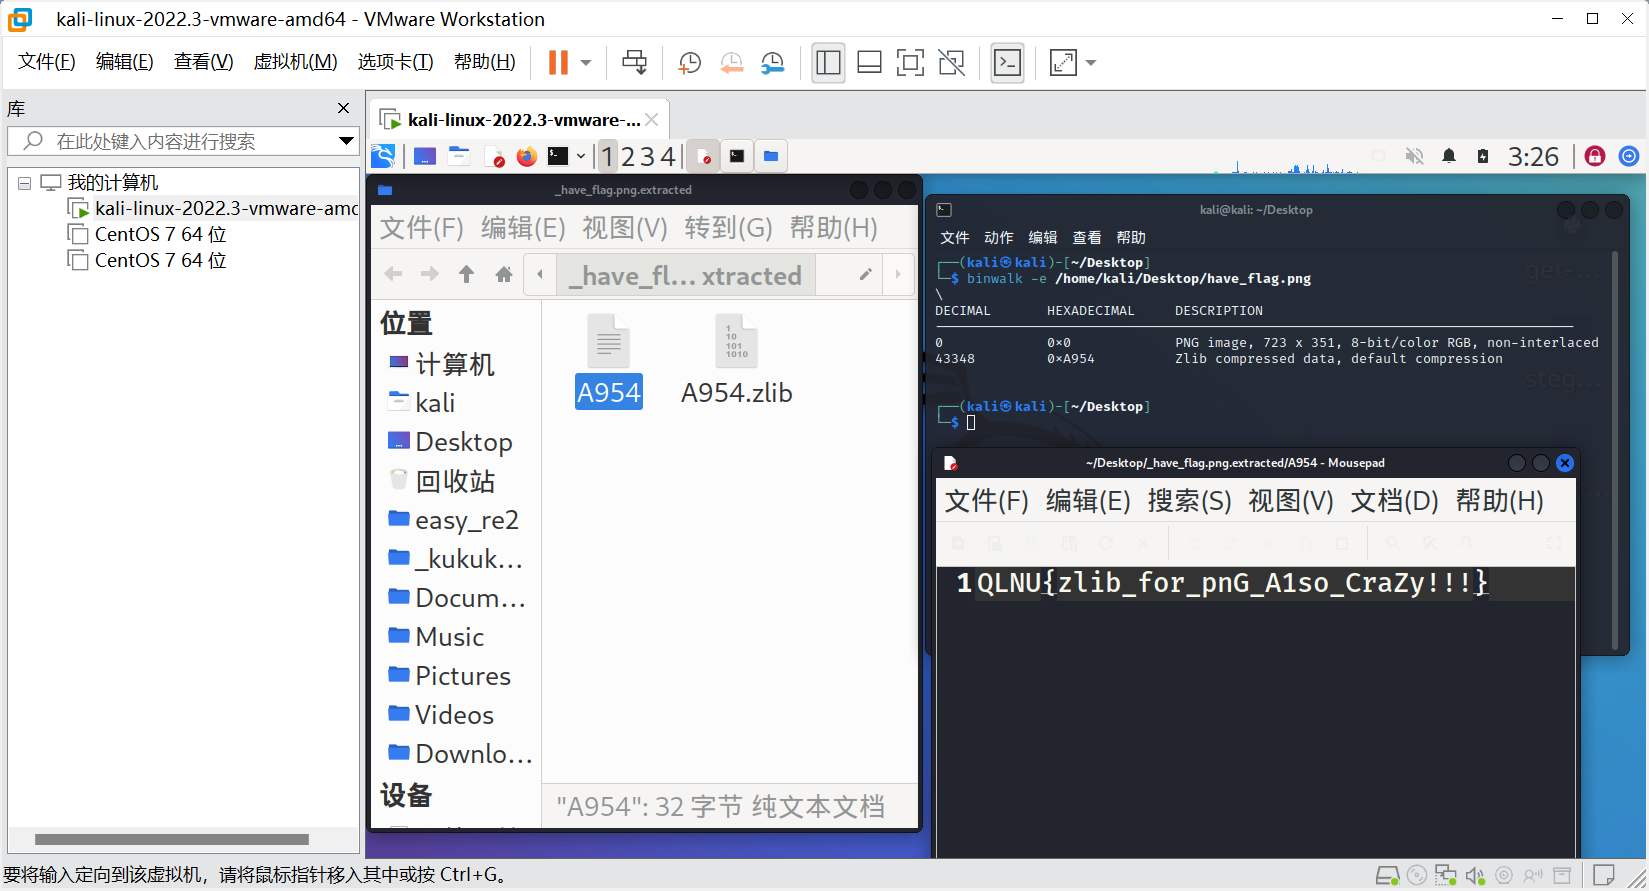
Task: Open VMware console view icon
Action: (1007, 63)
